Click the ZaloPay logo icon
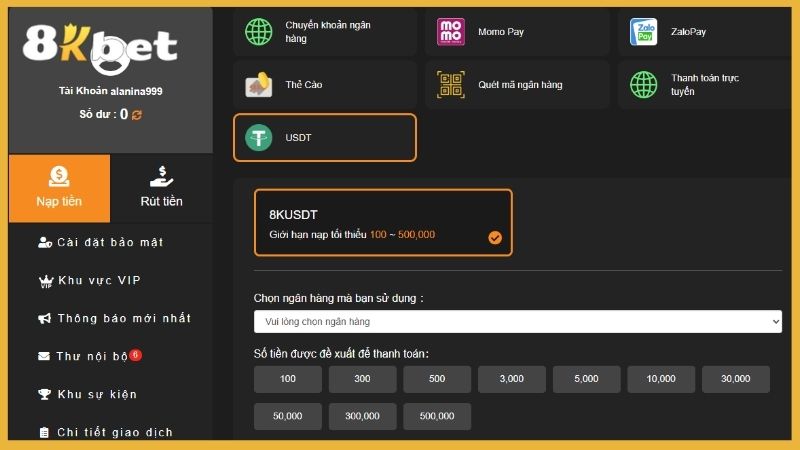 pos(643,32)
